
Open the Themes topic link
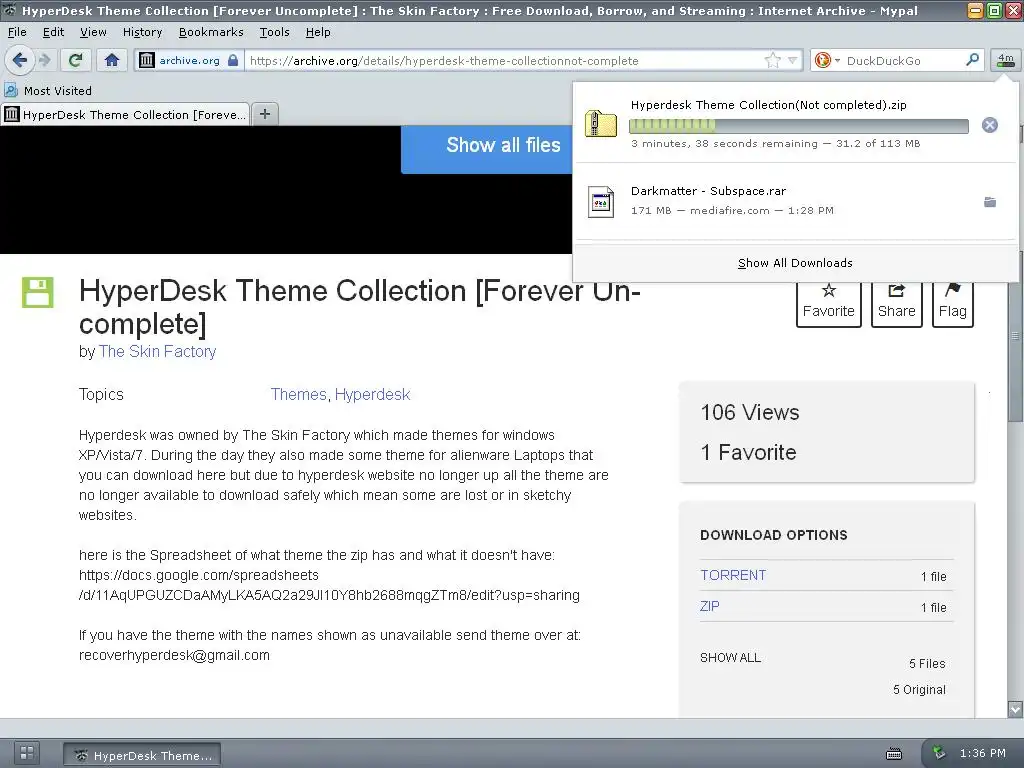pyautogui.click(x=298, y=394)
